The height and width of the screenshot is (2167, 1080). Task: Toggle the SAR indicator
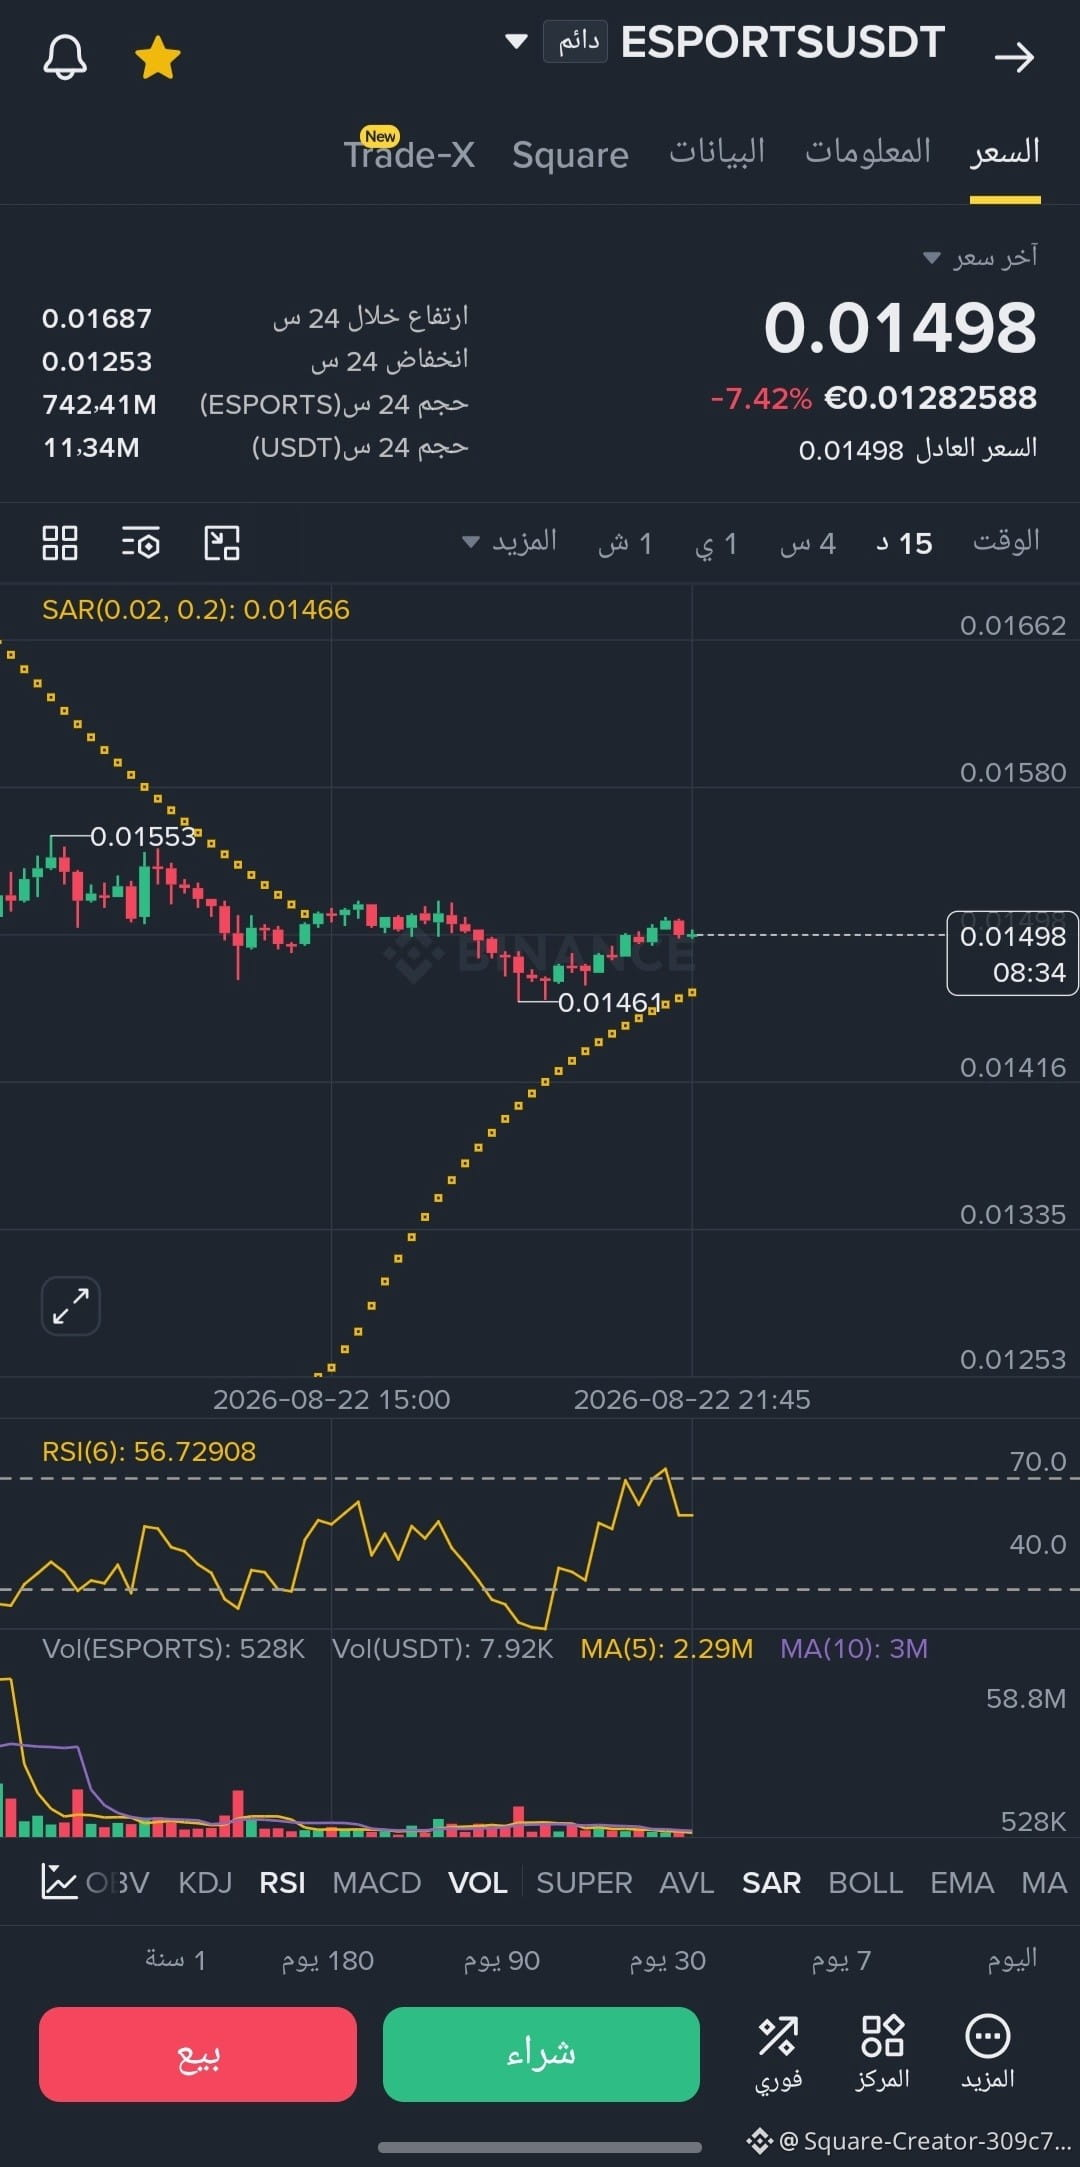pos(772,1883)
